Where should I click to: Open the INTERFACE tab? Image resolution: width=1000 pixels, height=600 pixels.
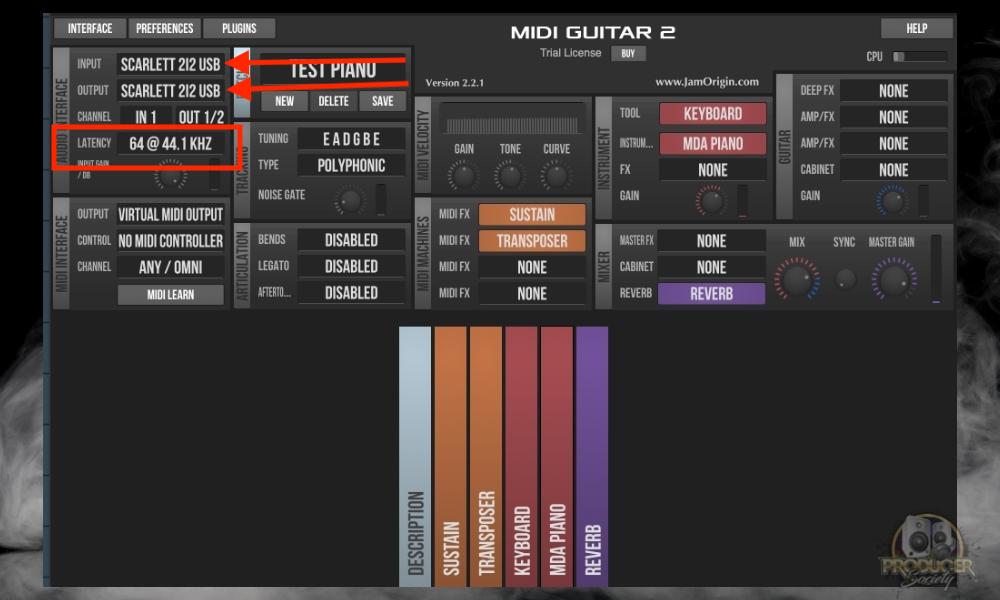tap(90, 29)
